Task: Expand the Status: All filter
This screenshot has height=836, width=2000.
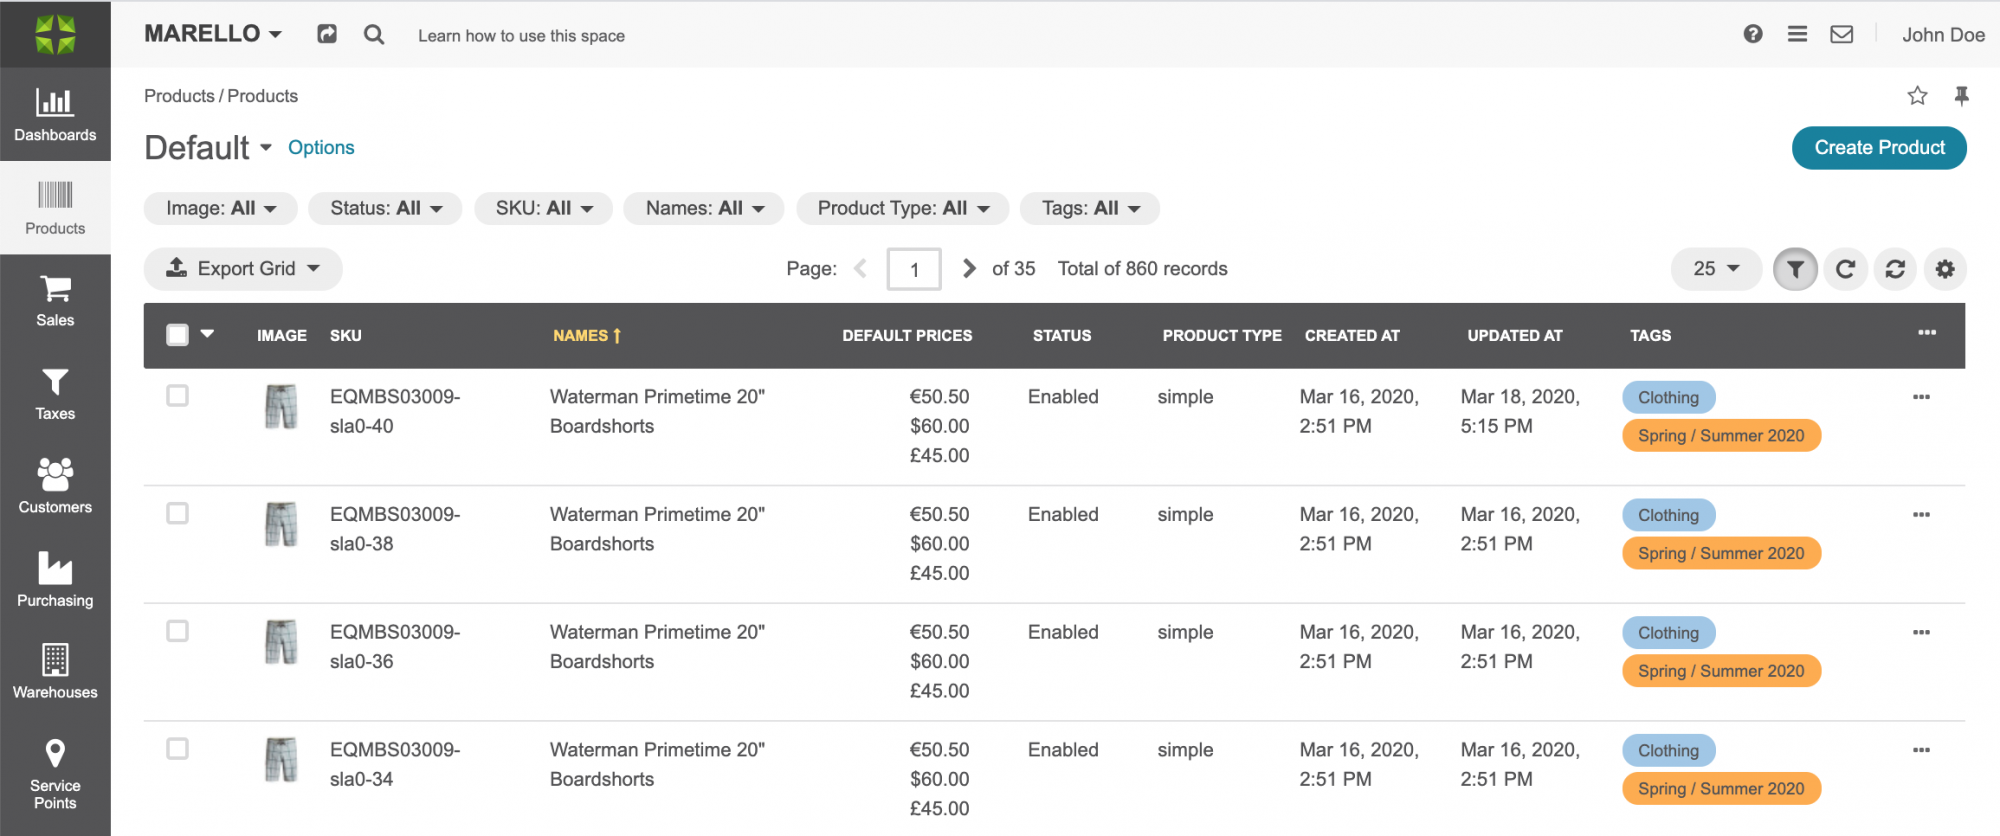Action: click(385, 208)
